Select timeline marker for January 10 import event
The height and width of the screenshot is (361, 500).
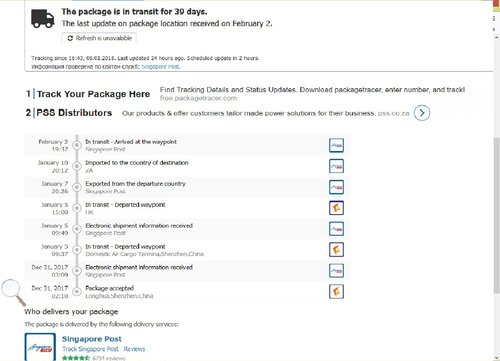point(77,166)
